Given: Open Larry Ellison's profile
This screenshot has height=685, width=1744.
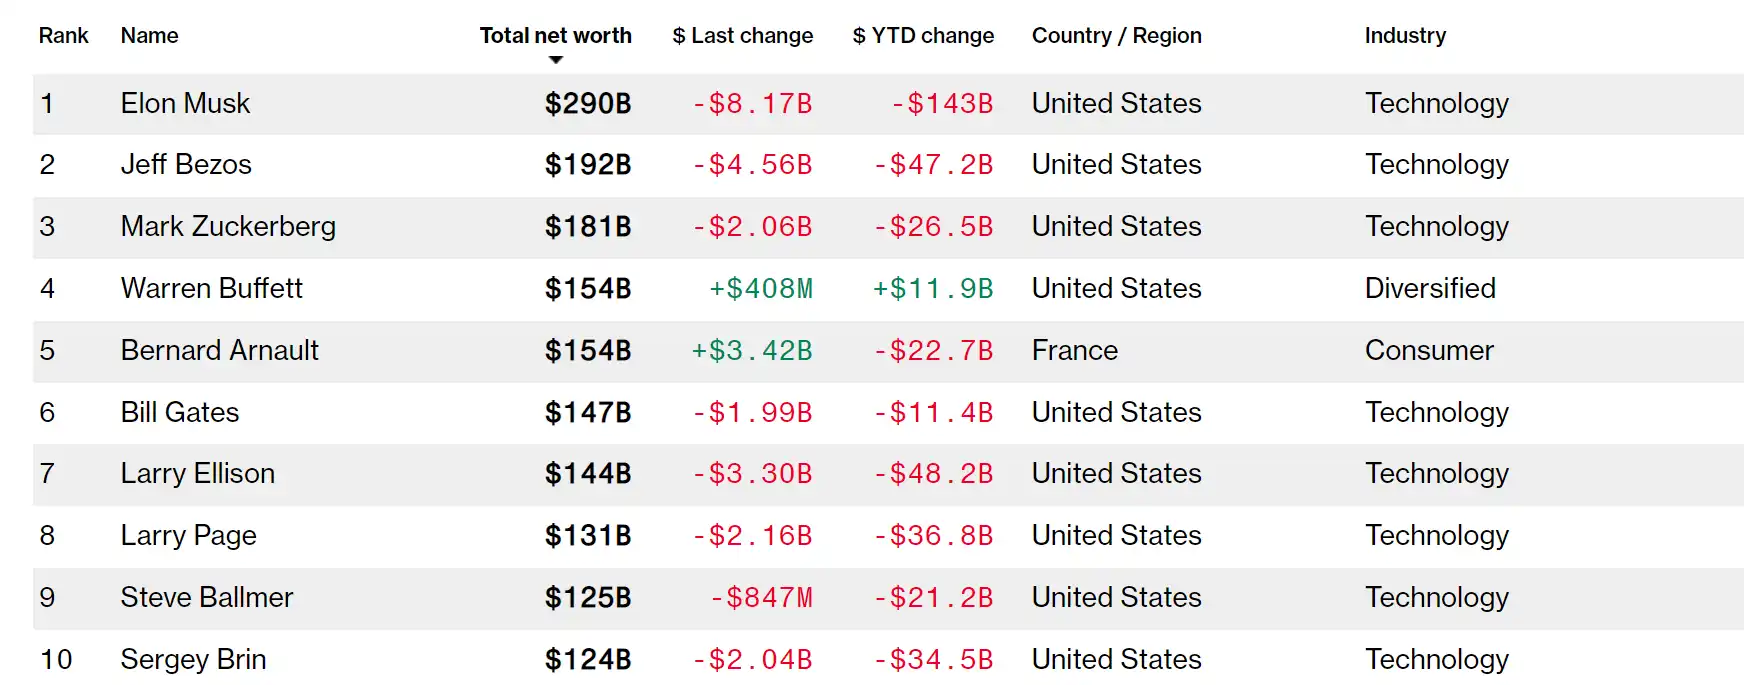Looking at the screenshot, I should tap(197, 474).
